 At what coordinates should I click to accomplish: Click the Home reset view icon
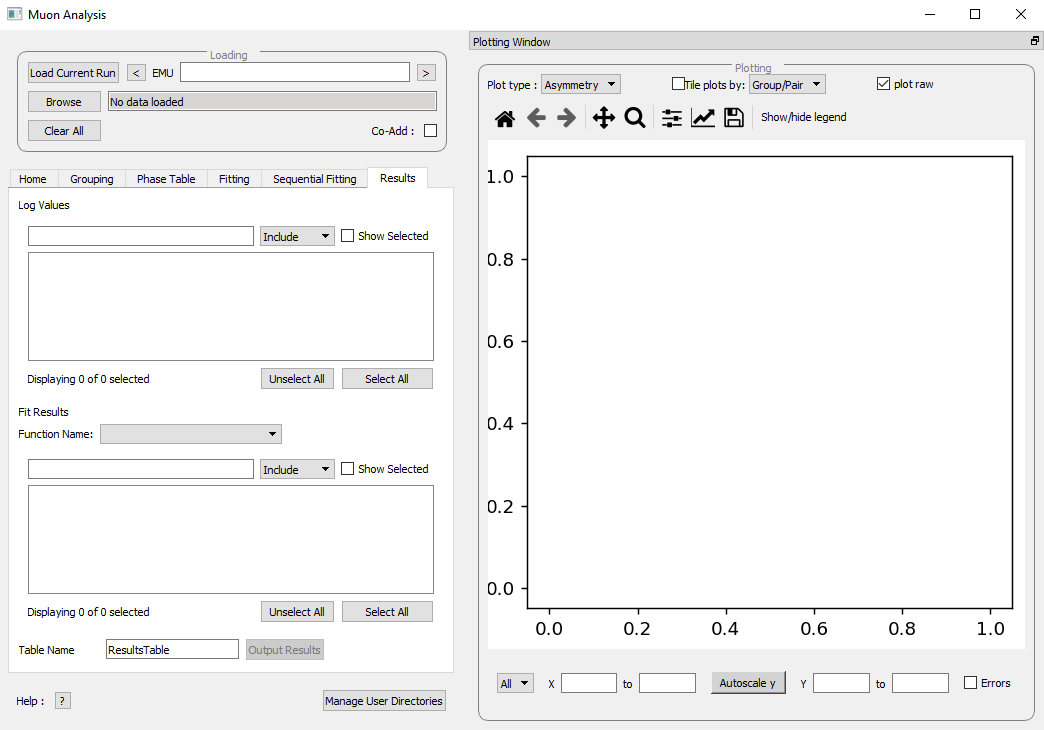505,118
